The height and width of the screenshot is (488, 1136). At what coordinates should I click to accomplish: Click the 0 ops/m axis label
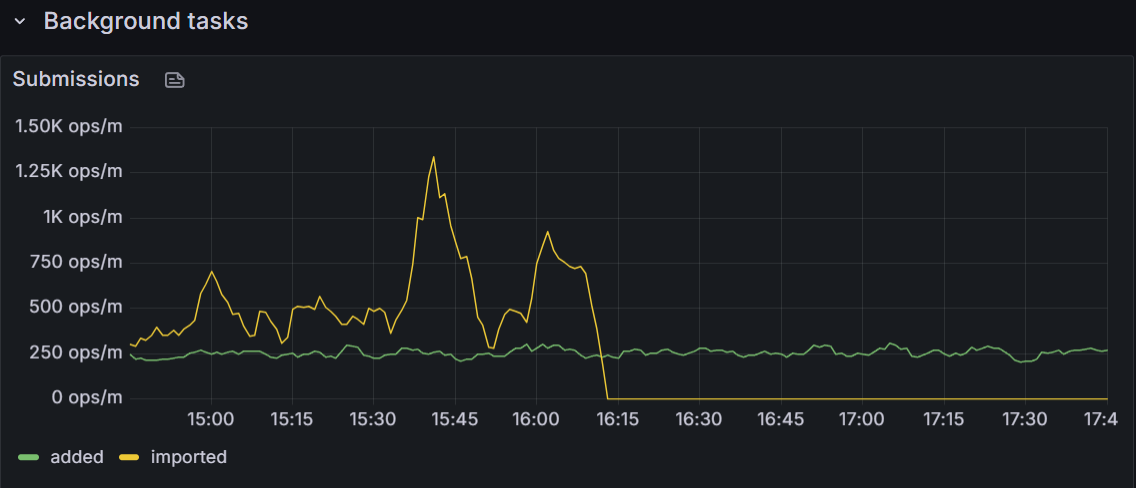coord(88,397)
